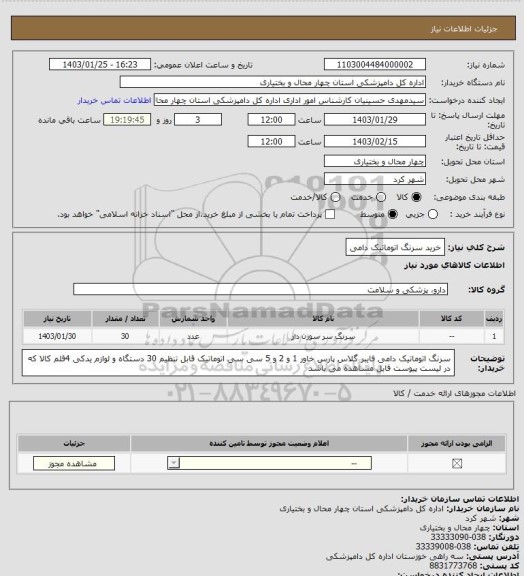Viewport: 524px width, 576px height.
Task: Click the buyer notes text area
Action: [x=238, y=363]
